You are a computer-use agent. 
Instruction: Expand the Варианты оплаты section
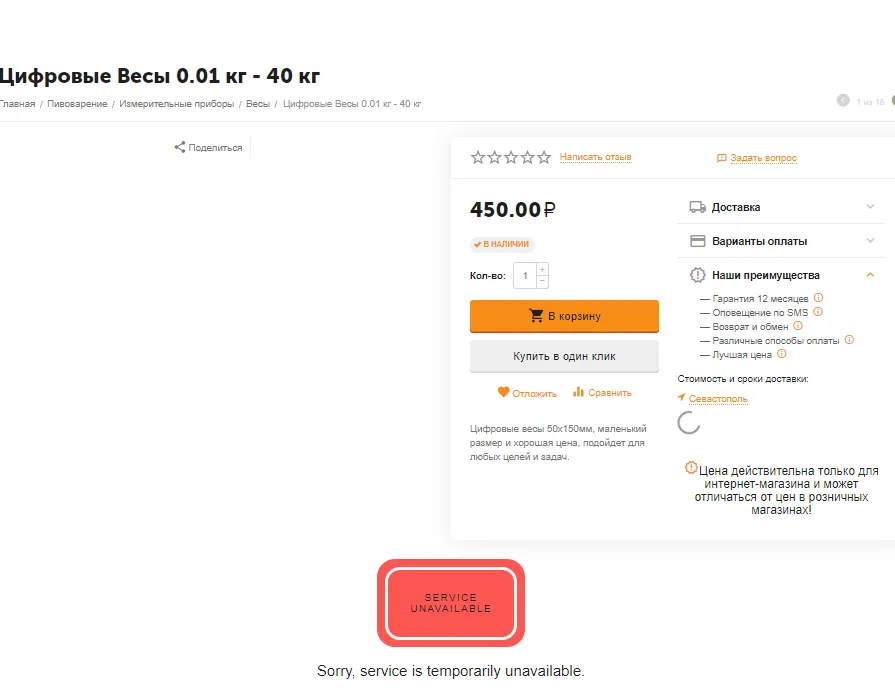[781, 241]
